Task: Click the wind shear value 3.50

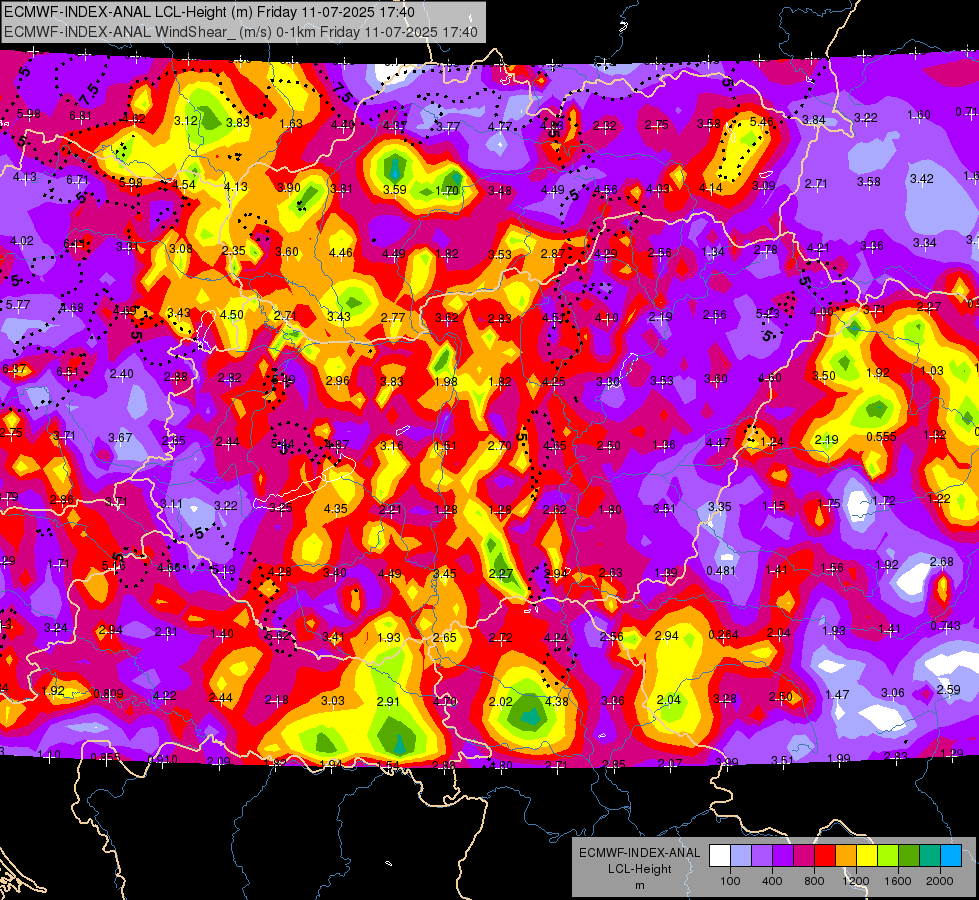Action: (x=824, y=375)
